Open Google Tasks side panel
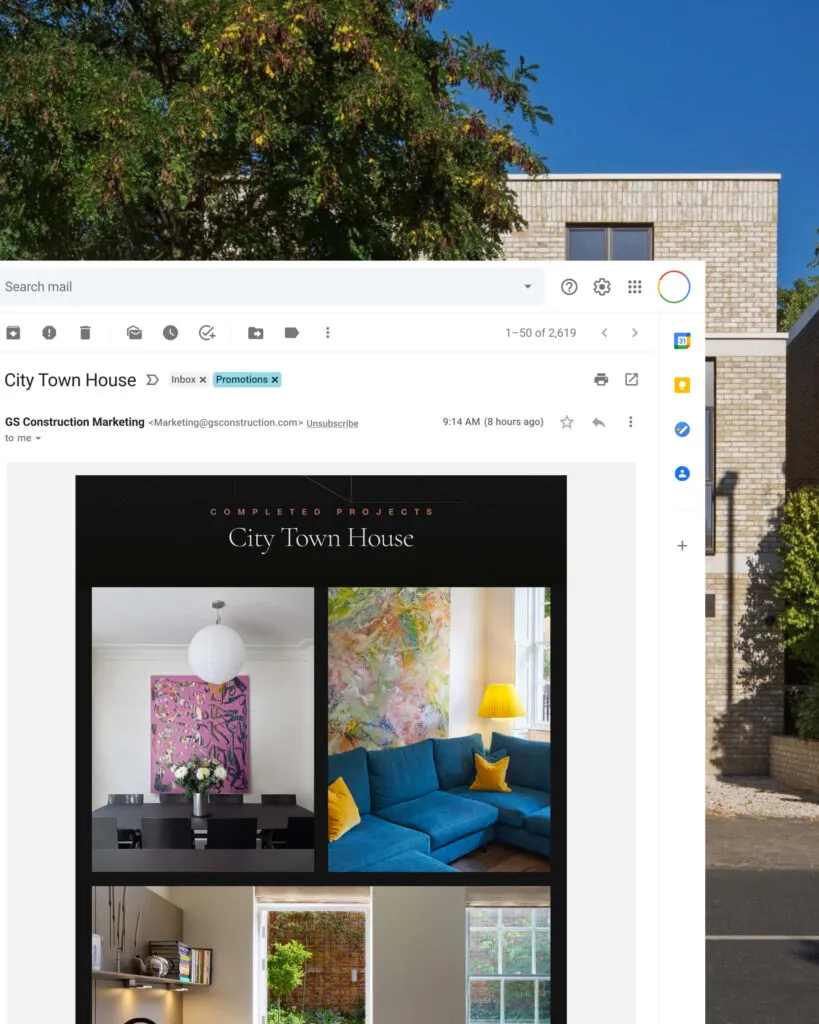The image size is (819, 1024). [682, 430]
